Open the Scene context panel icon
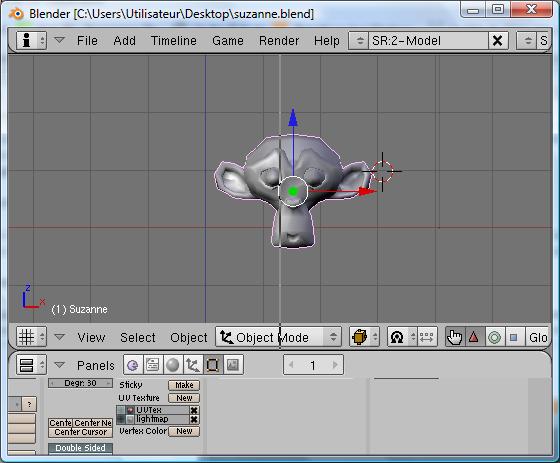The image size is (560, 463). point(233,365)
